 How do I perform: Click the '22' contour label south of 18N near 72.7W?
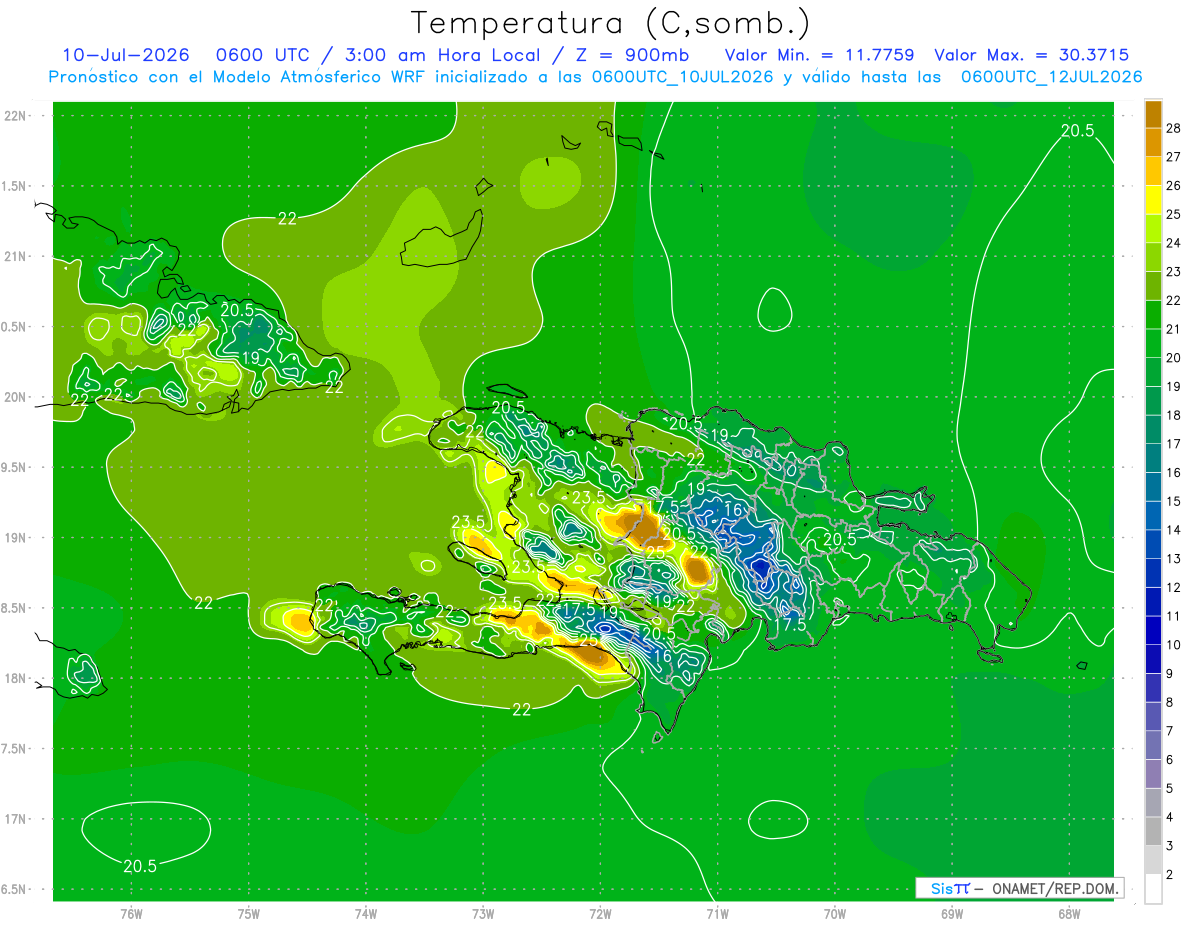pyautogui.click(x=521, y=710)
